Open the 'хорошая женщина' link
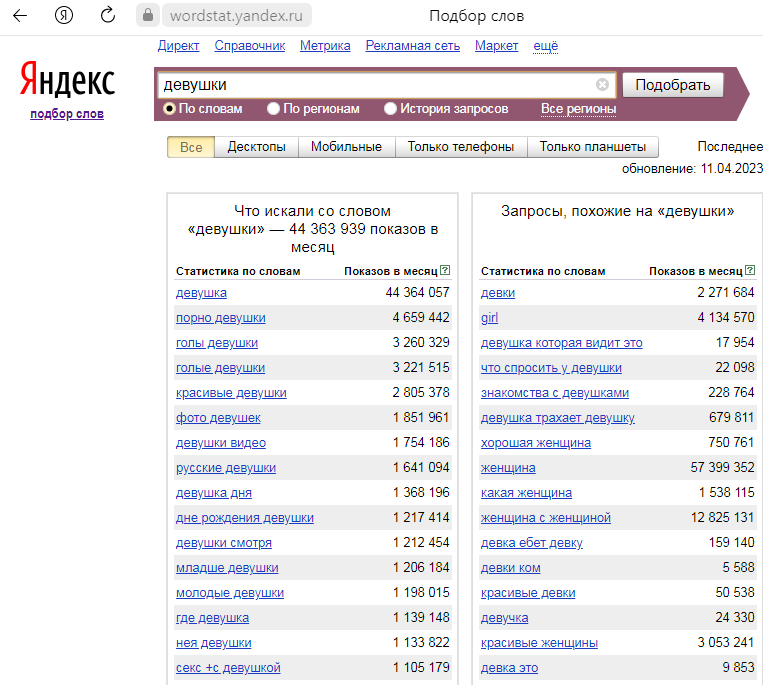The image size is (763, 685). pos(536,443)
